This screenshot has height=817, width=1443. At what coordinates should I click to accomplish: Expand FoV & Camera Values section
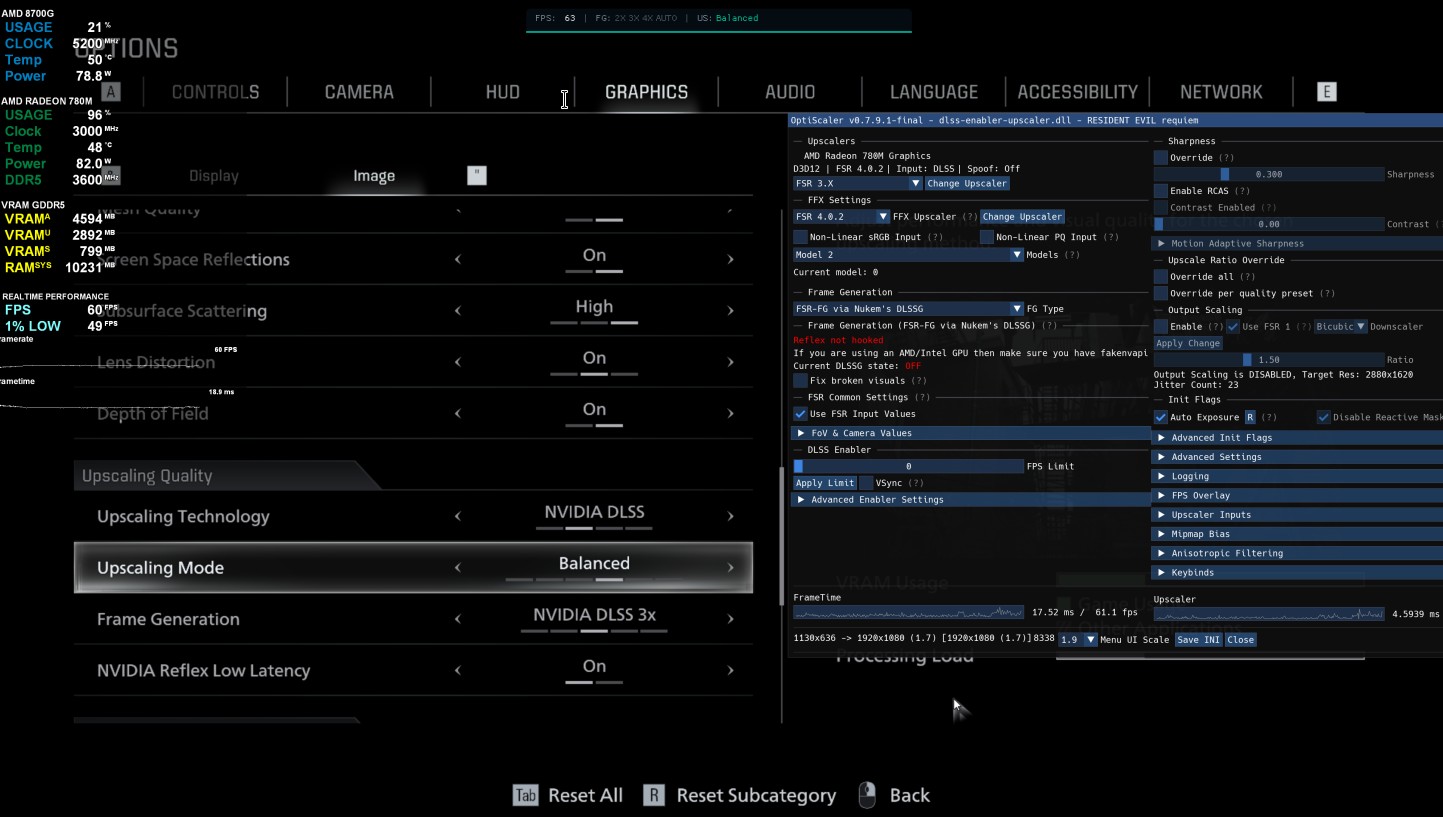[970, 433]
